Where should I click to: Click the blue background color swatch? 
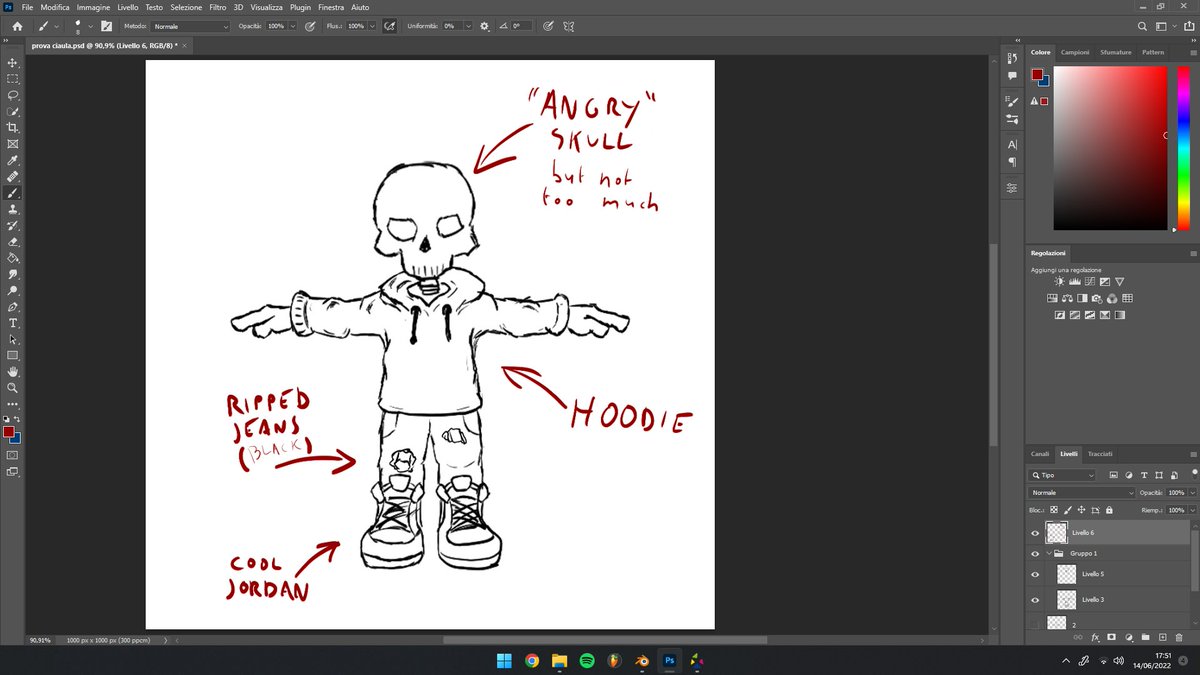(x=17, y=439)
